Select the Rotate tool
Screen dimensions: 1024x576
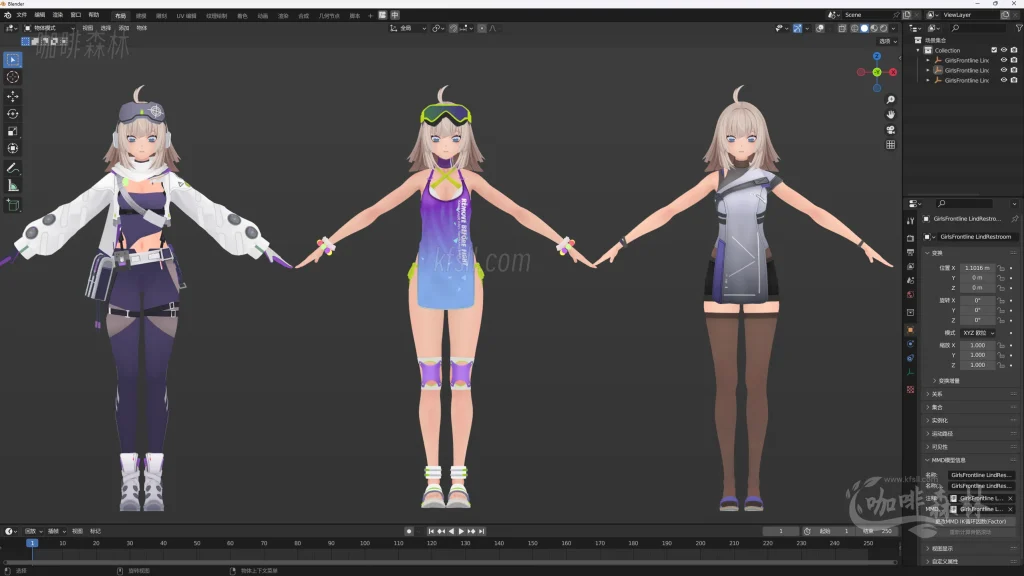coord(12,114)
